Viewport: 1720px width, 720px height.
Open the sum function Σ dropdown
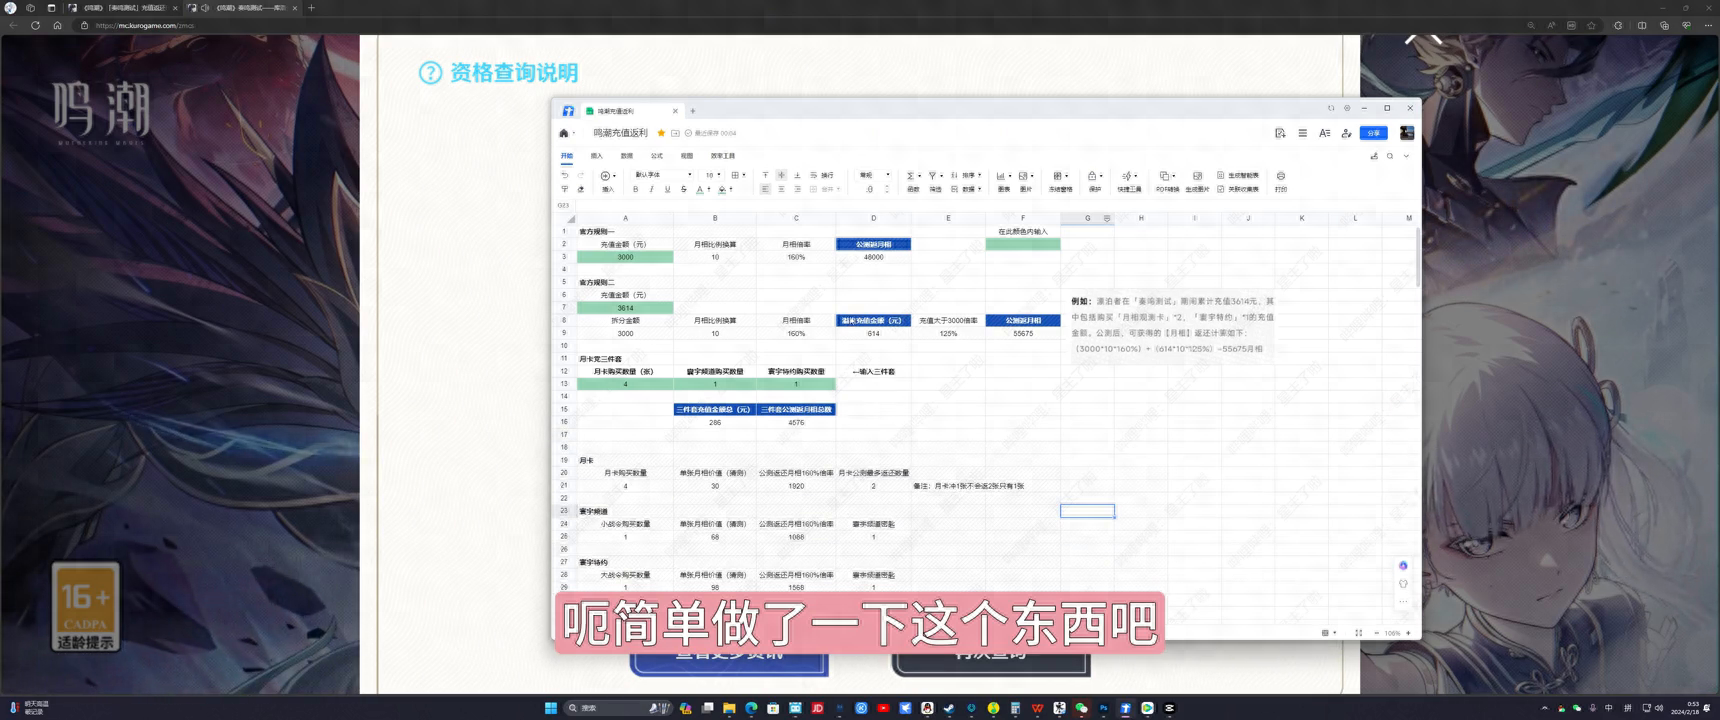point(913,175)
